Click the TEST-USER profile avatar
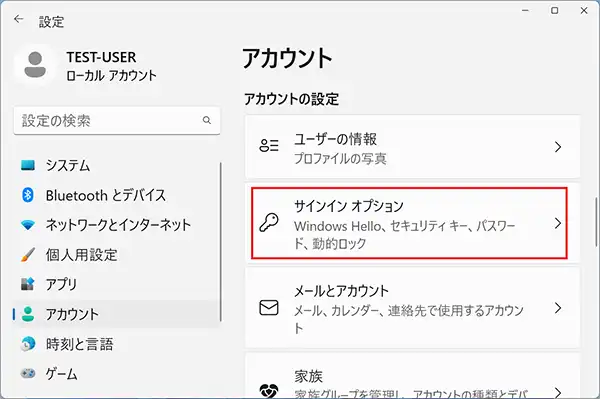 (x=35, y=65)
